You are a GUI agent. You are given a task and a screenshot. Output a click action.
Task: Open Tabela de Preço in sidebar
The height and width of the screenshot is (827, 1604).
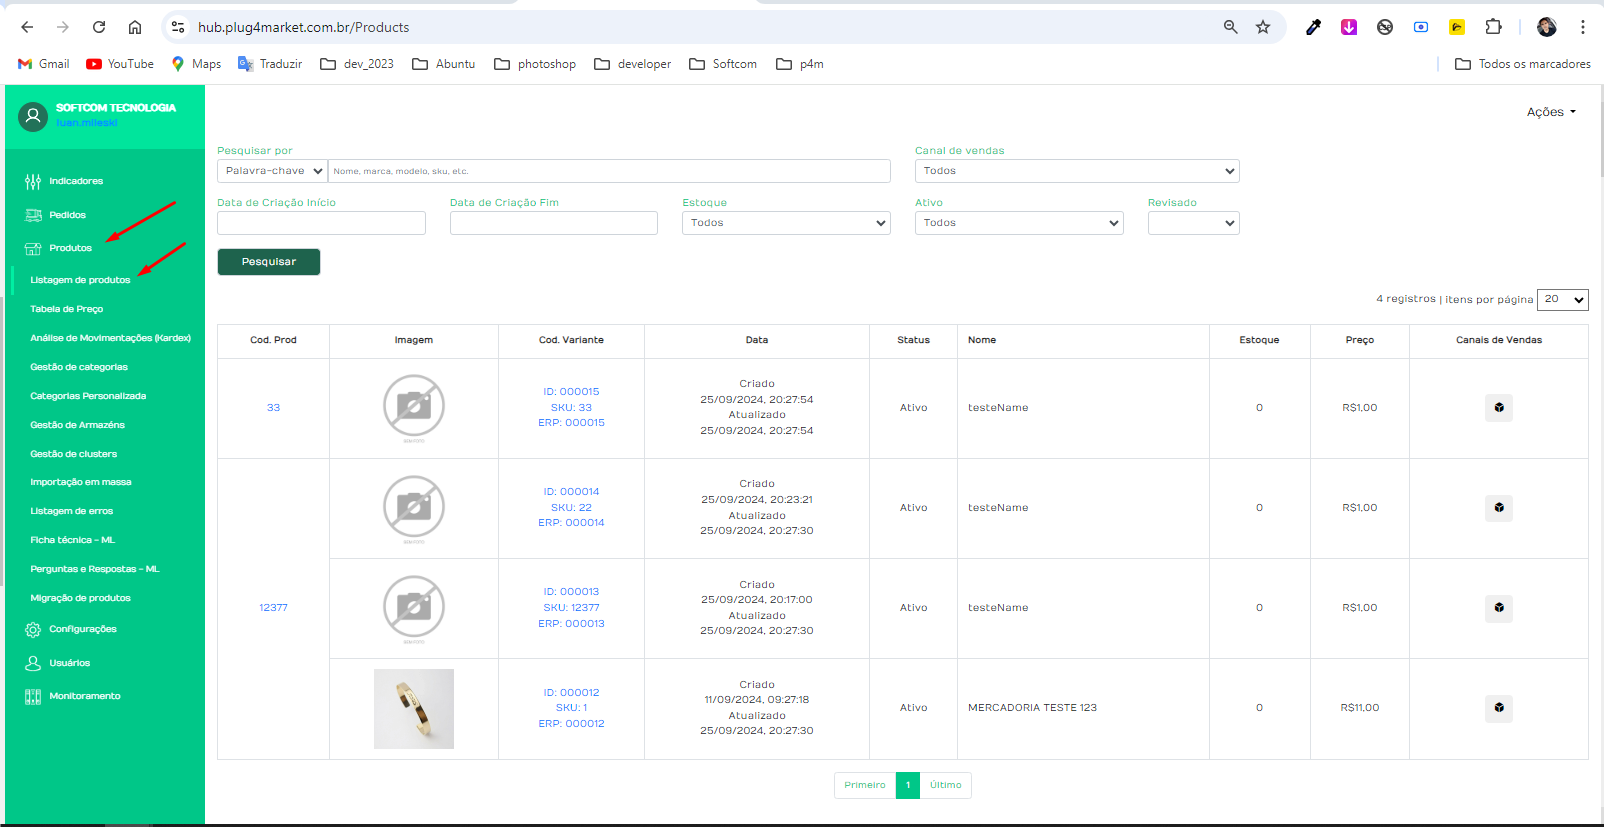67,309
